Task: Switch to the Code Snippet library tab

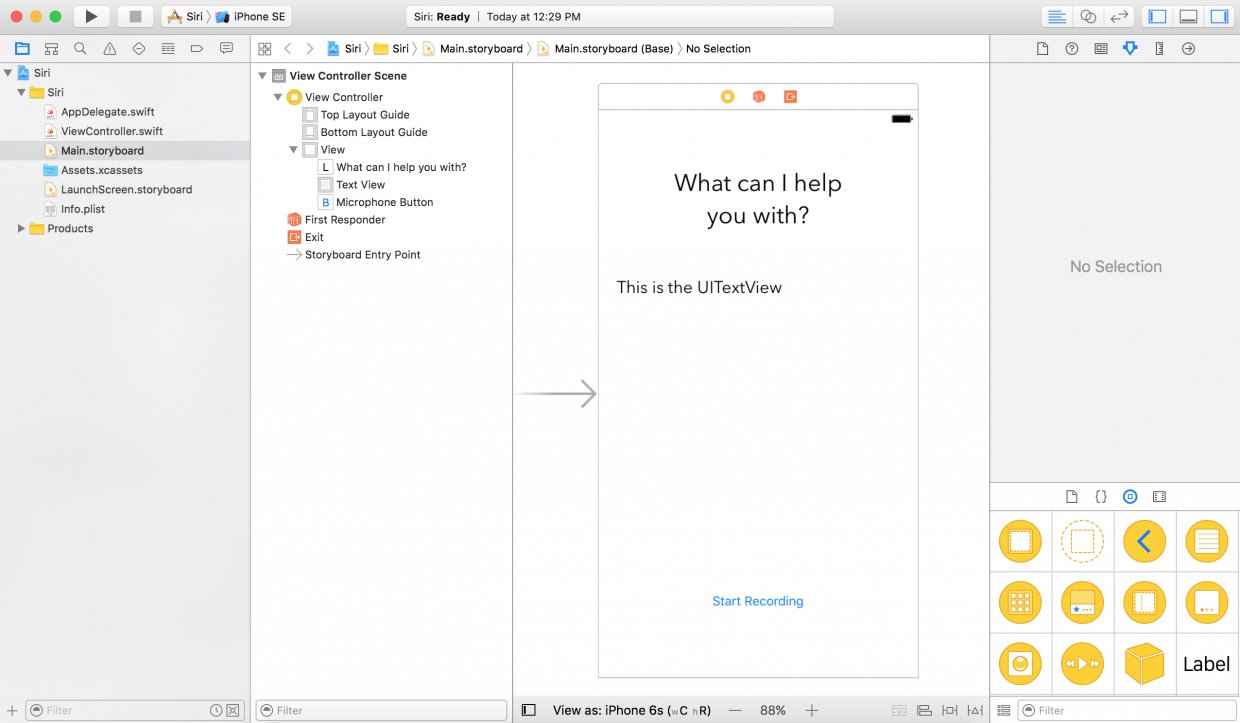Action: coord(1101,496)
